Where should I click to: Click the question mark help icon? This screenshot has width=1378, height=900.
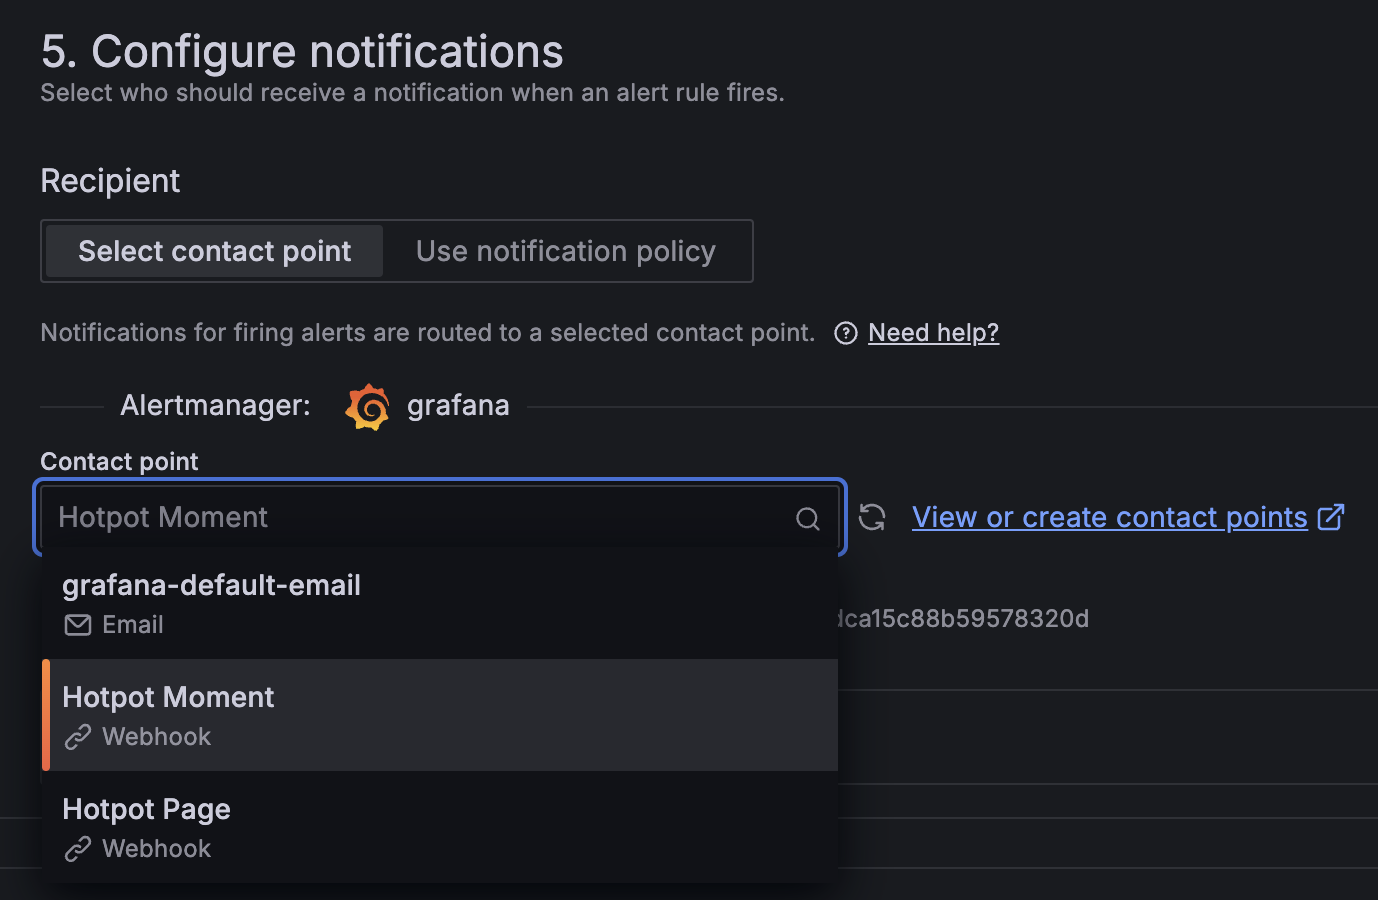pyautogui.click(x=846, y=333)
